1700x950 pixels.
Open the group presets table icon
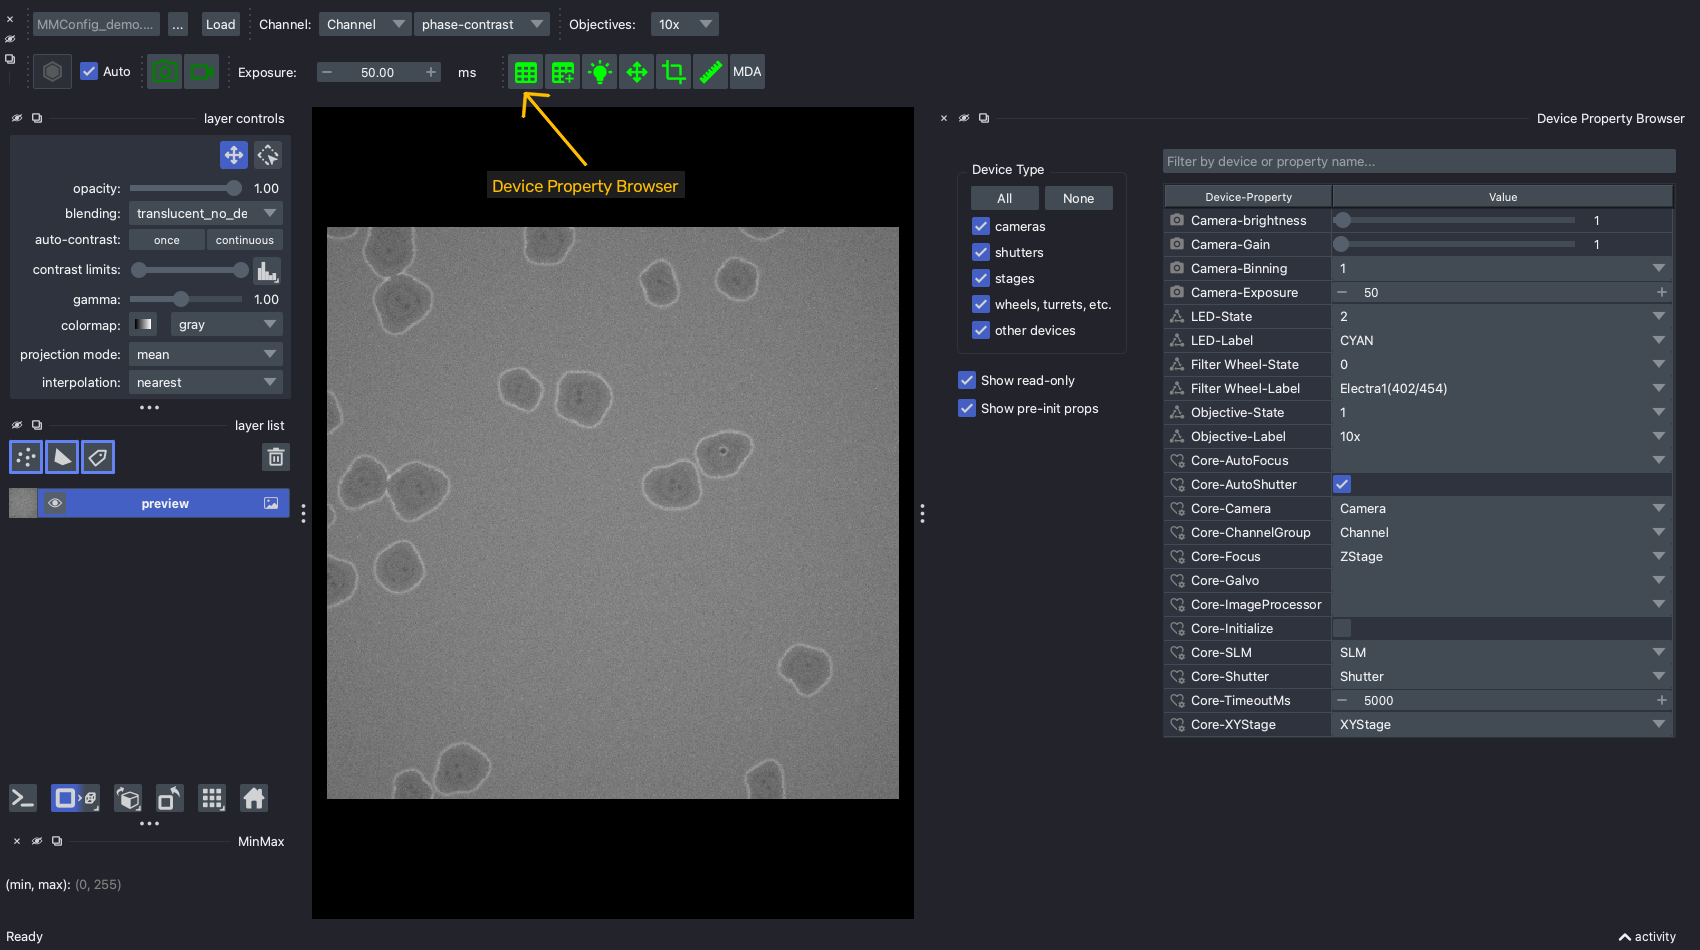[563, 72]
